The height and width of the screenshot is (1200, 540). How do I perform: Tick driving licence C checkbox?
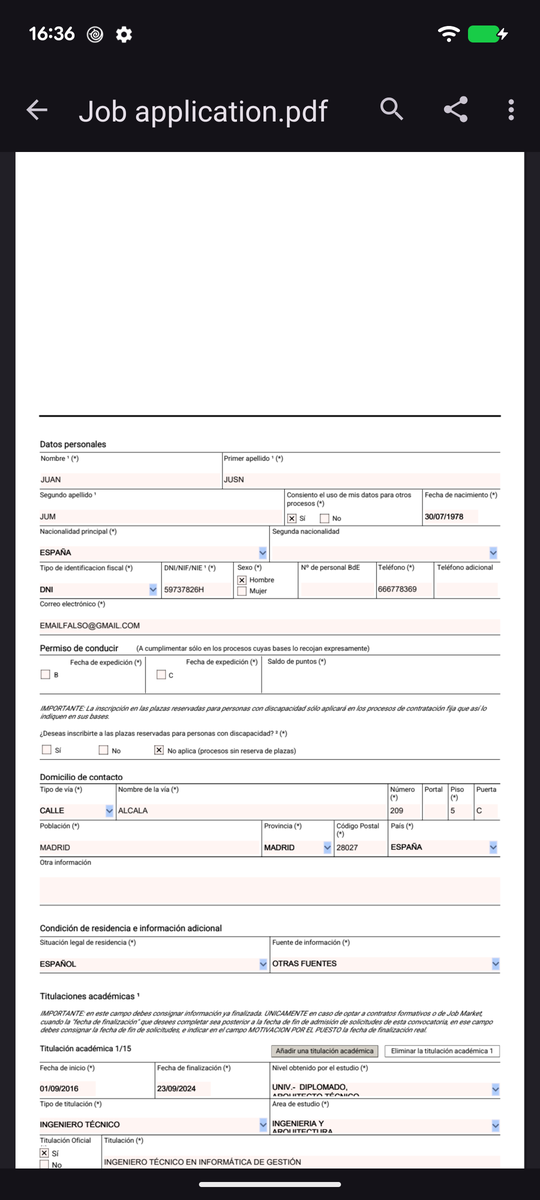point(161,675)
